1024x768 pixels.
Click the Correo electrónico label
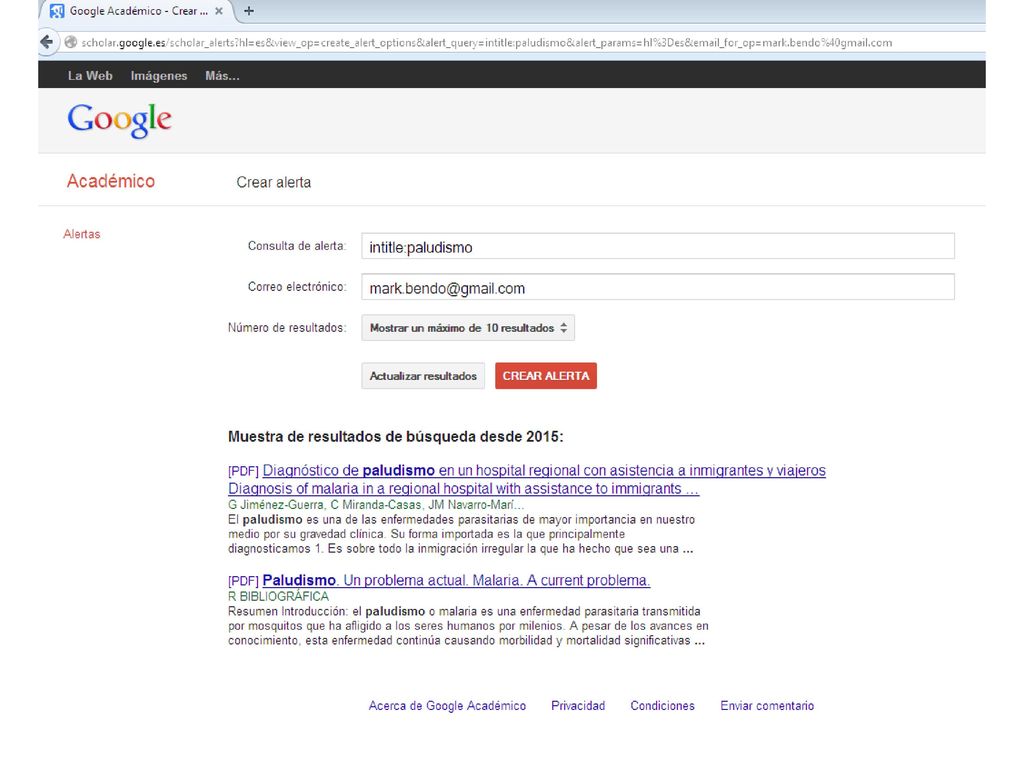pos(297,287)
